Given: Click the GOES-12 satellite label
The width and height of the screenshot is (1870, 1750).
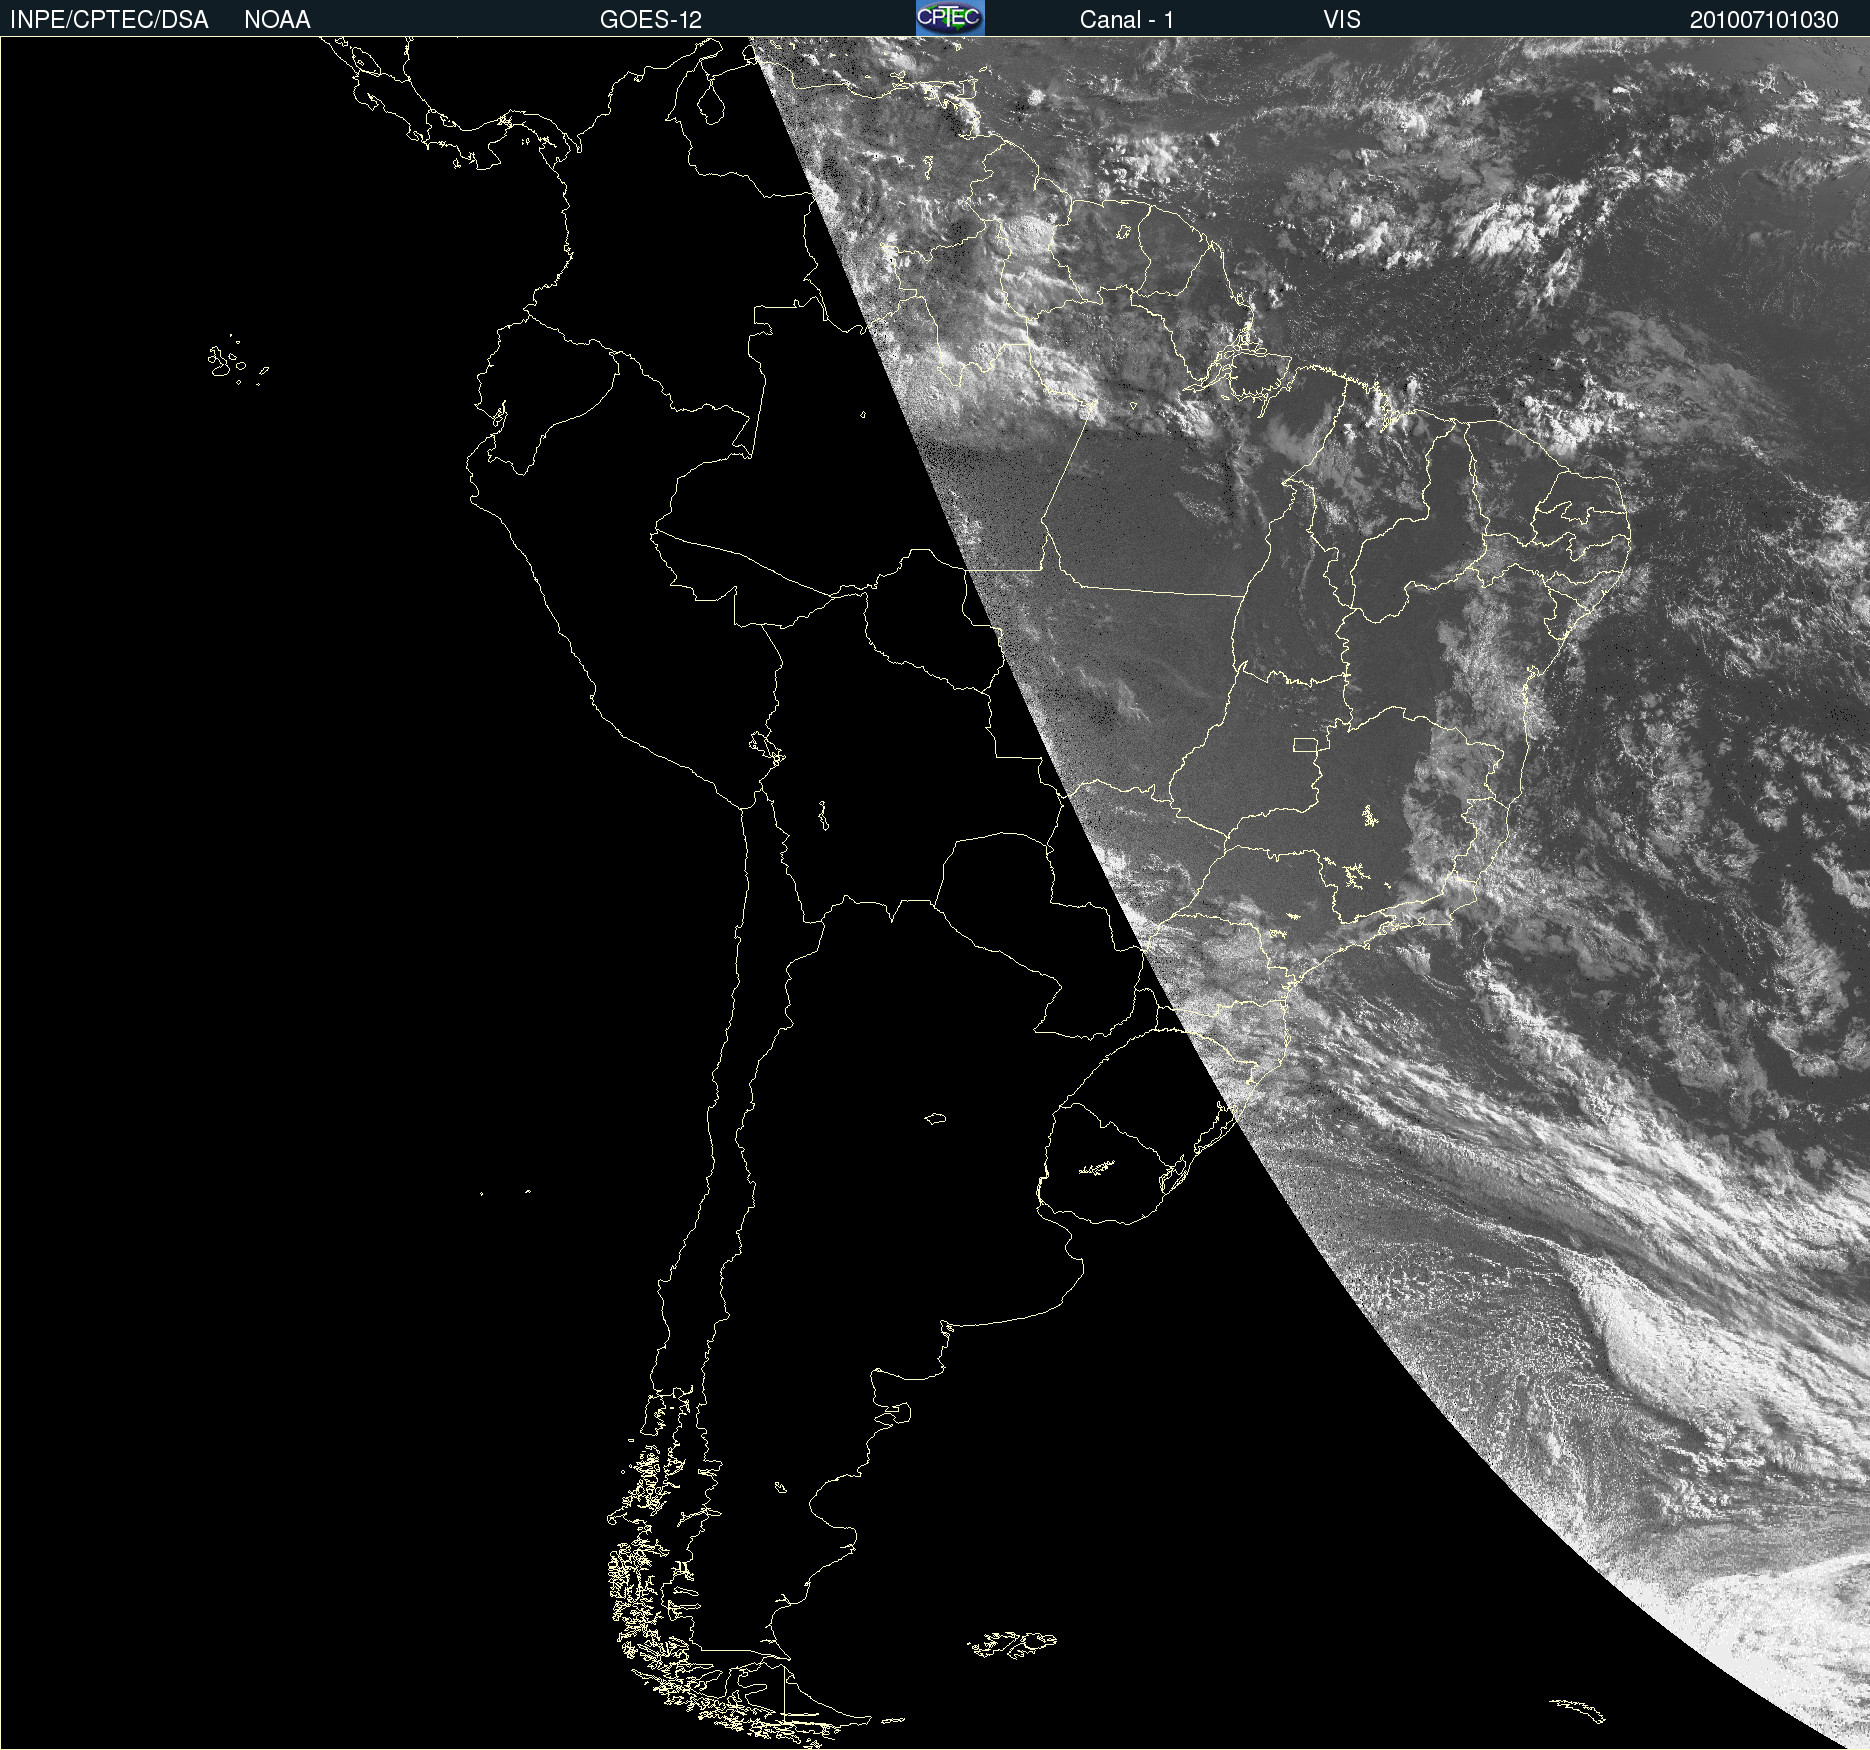Looking at the screenshot, I should (x=651, y=20).
